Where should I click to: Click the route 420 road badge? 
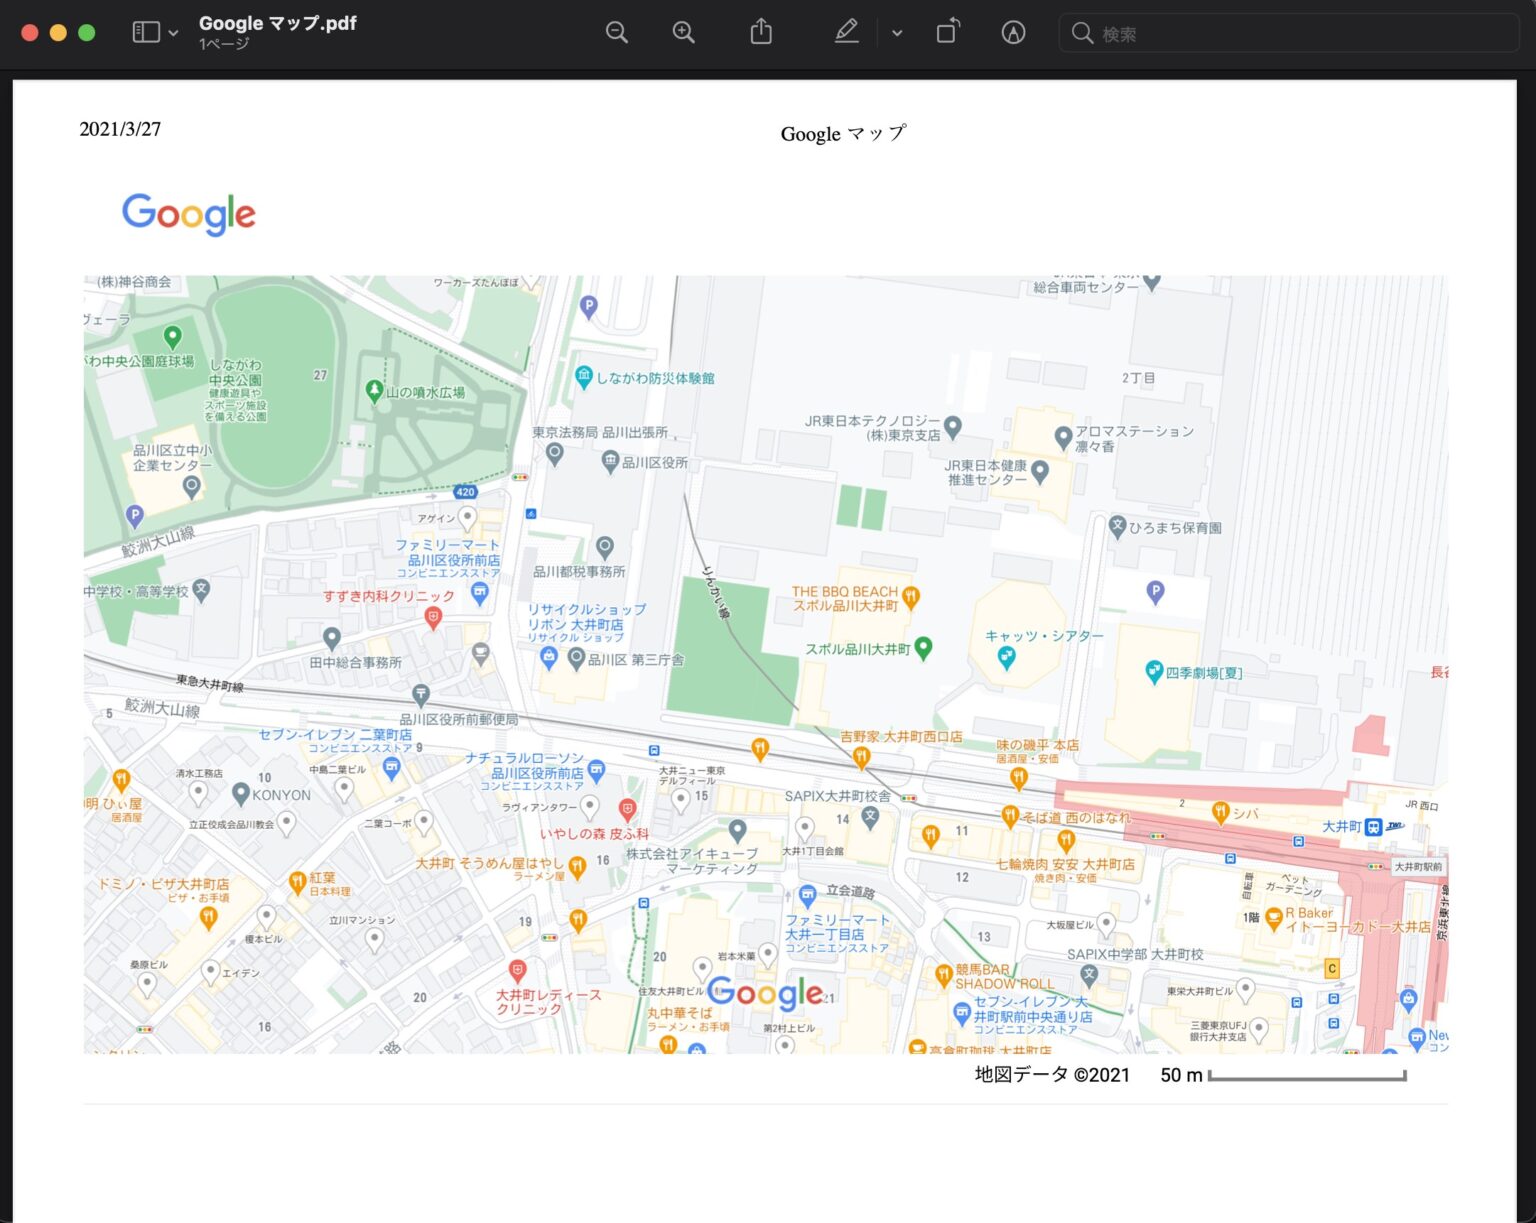click(465, 491)
